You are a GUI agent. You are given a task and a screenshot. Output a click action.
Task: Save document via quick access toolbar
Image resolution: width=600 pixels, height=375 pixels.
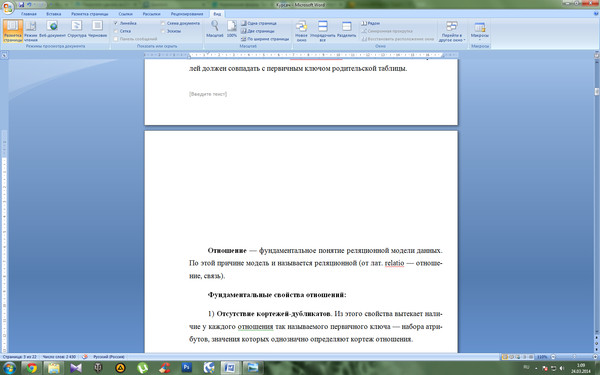pos(21,5)
